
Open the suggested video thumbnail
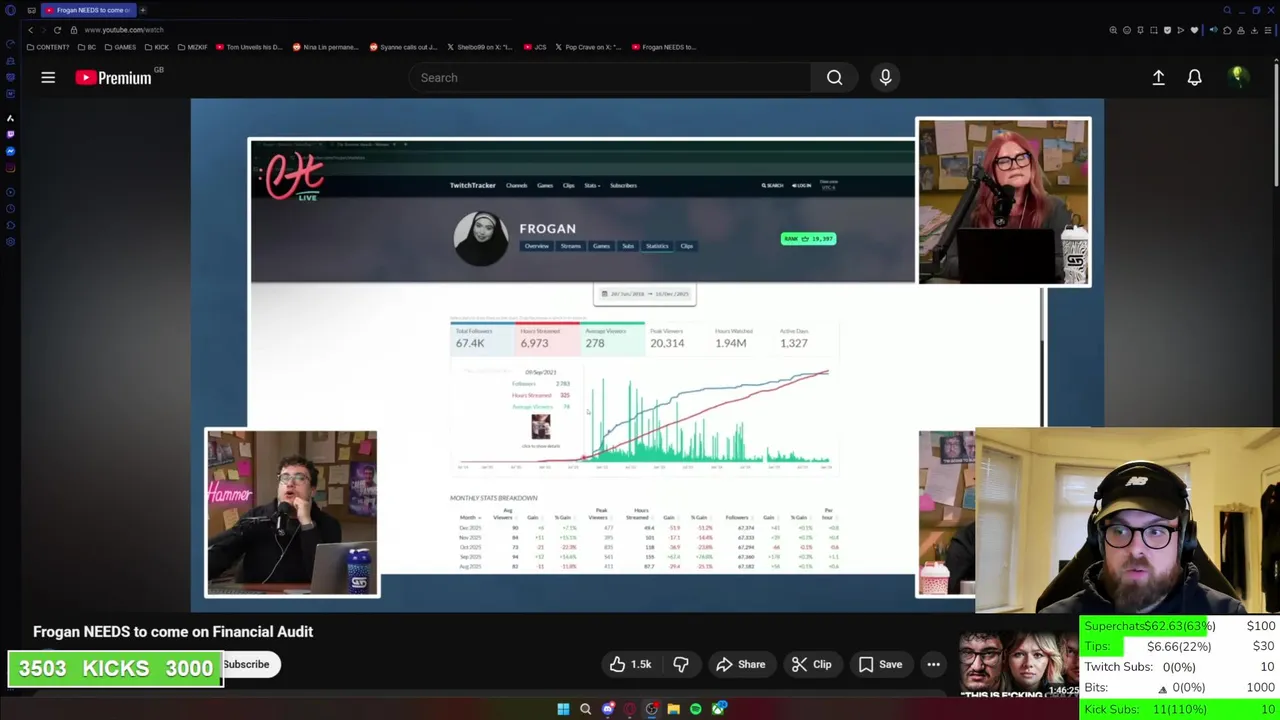pos(1019,665)
